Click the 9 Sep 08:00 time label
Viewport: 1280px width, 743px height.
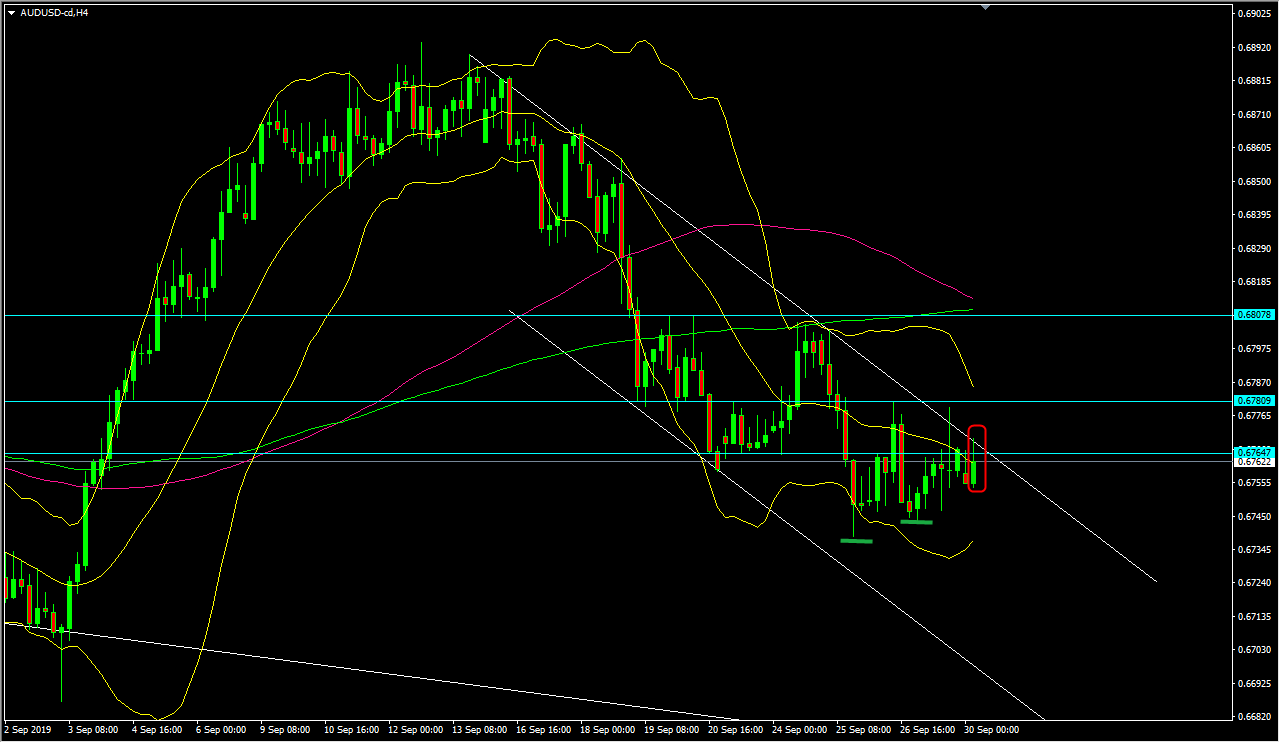pyautogui.click(x=285, y=731)
